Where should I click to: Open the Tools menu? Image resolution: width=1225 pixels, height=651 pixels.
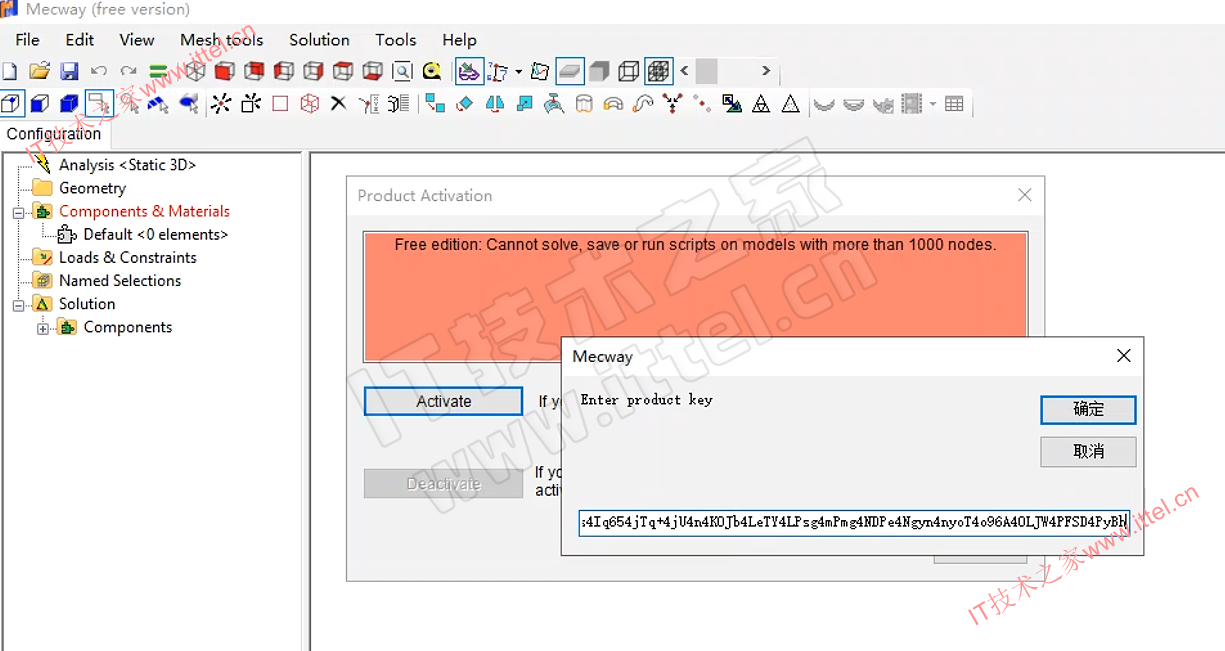396,40
